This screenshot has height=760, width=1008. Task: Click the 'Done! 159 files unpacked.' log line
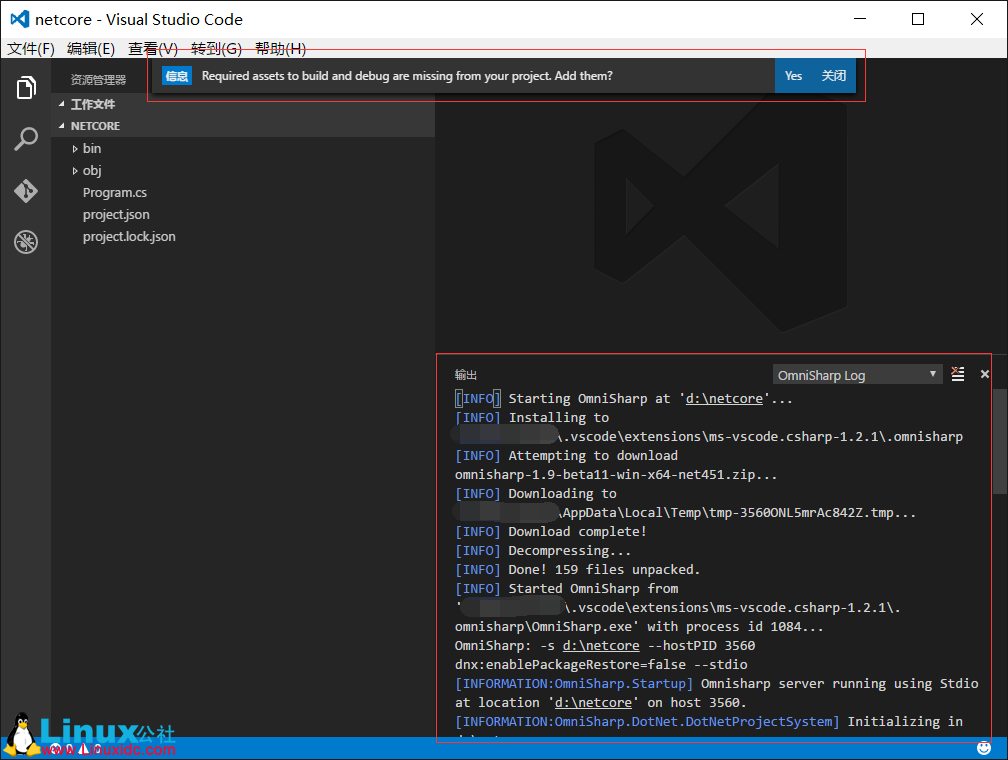(x=577, y=570)
